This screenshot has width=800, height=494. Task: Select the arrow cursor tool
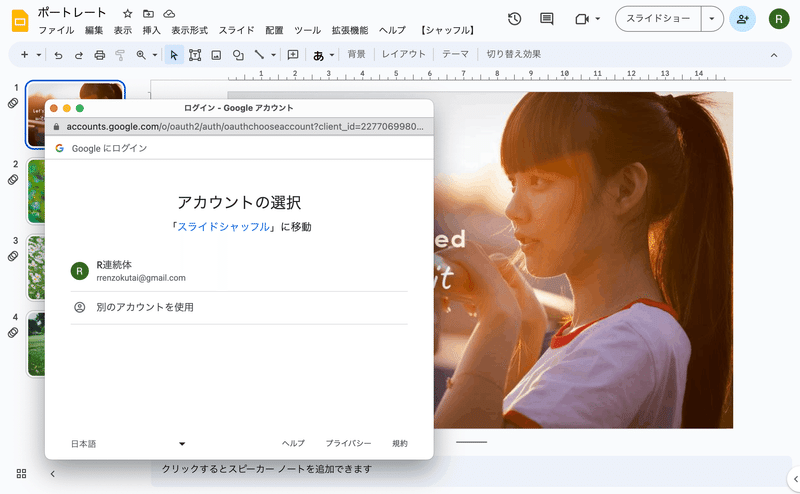[174, 55]
